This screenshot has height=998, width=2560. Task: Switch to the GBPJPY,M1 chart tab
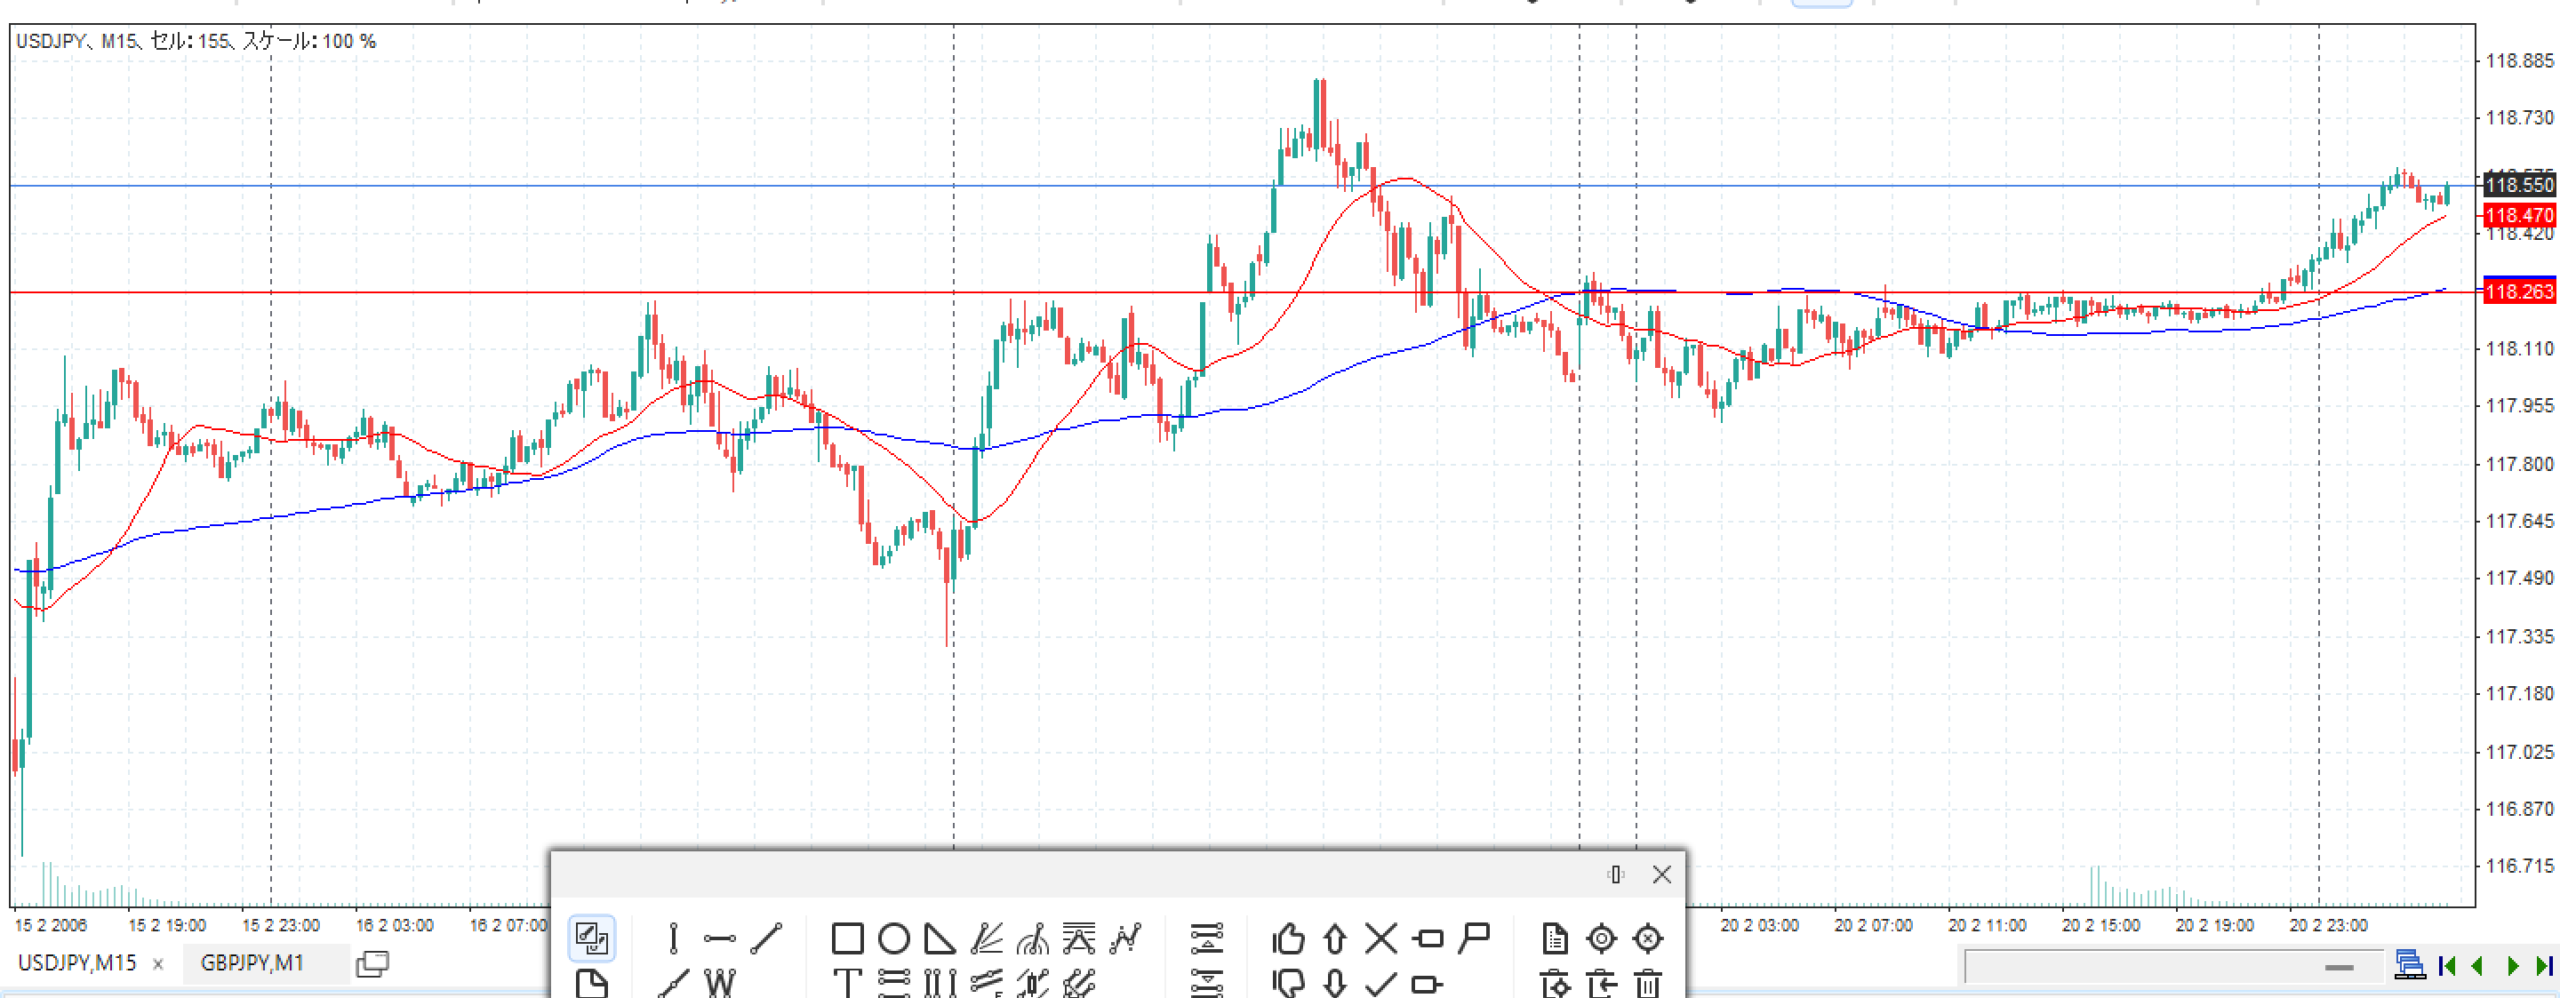point(252,963)
